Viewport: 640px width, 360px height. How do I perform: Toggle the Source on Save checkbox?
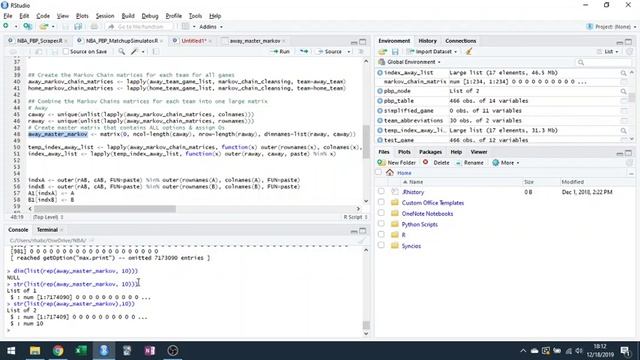(x=66, y=51)
